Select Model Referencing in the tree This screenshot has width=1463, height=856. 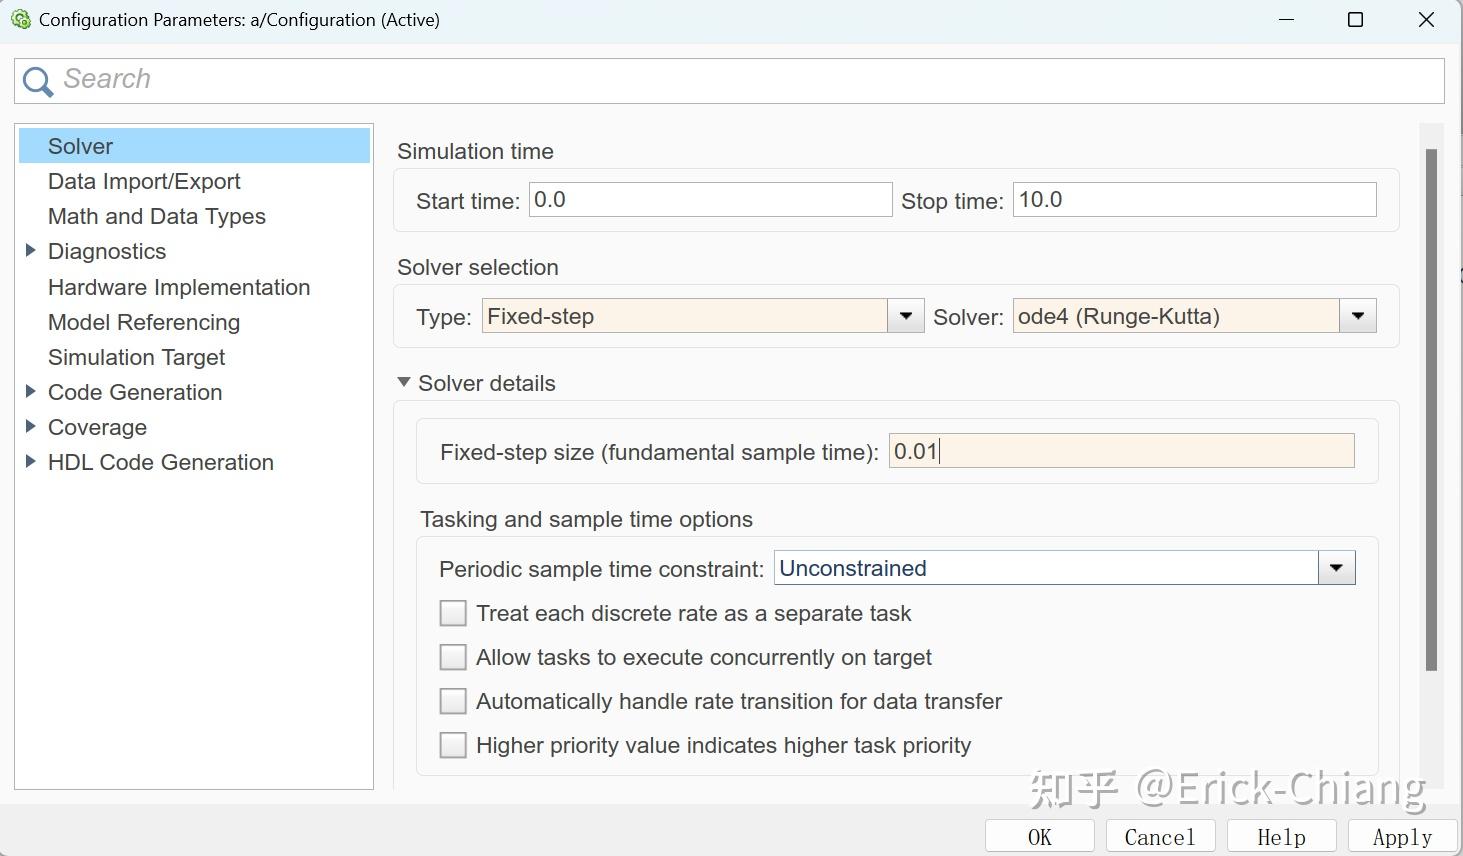pyautogui.click(x=144, y=322)
